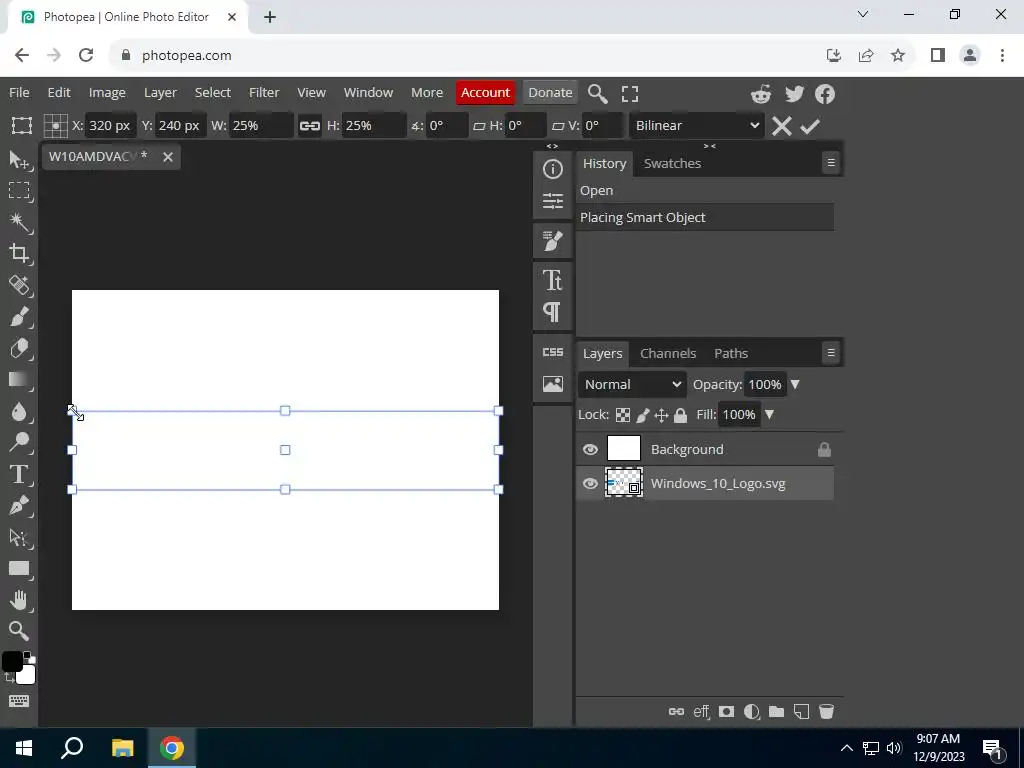Toggle lock image pixels brush icon
Viewport: 1024px width, 768px height.
pyautogui.click(x=643, y=415)
